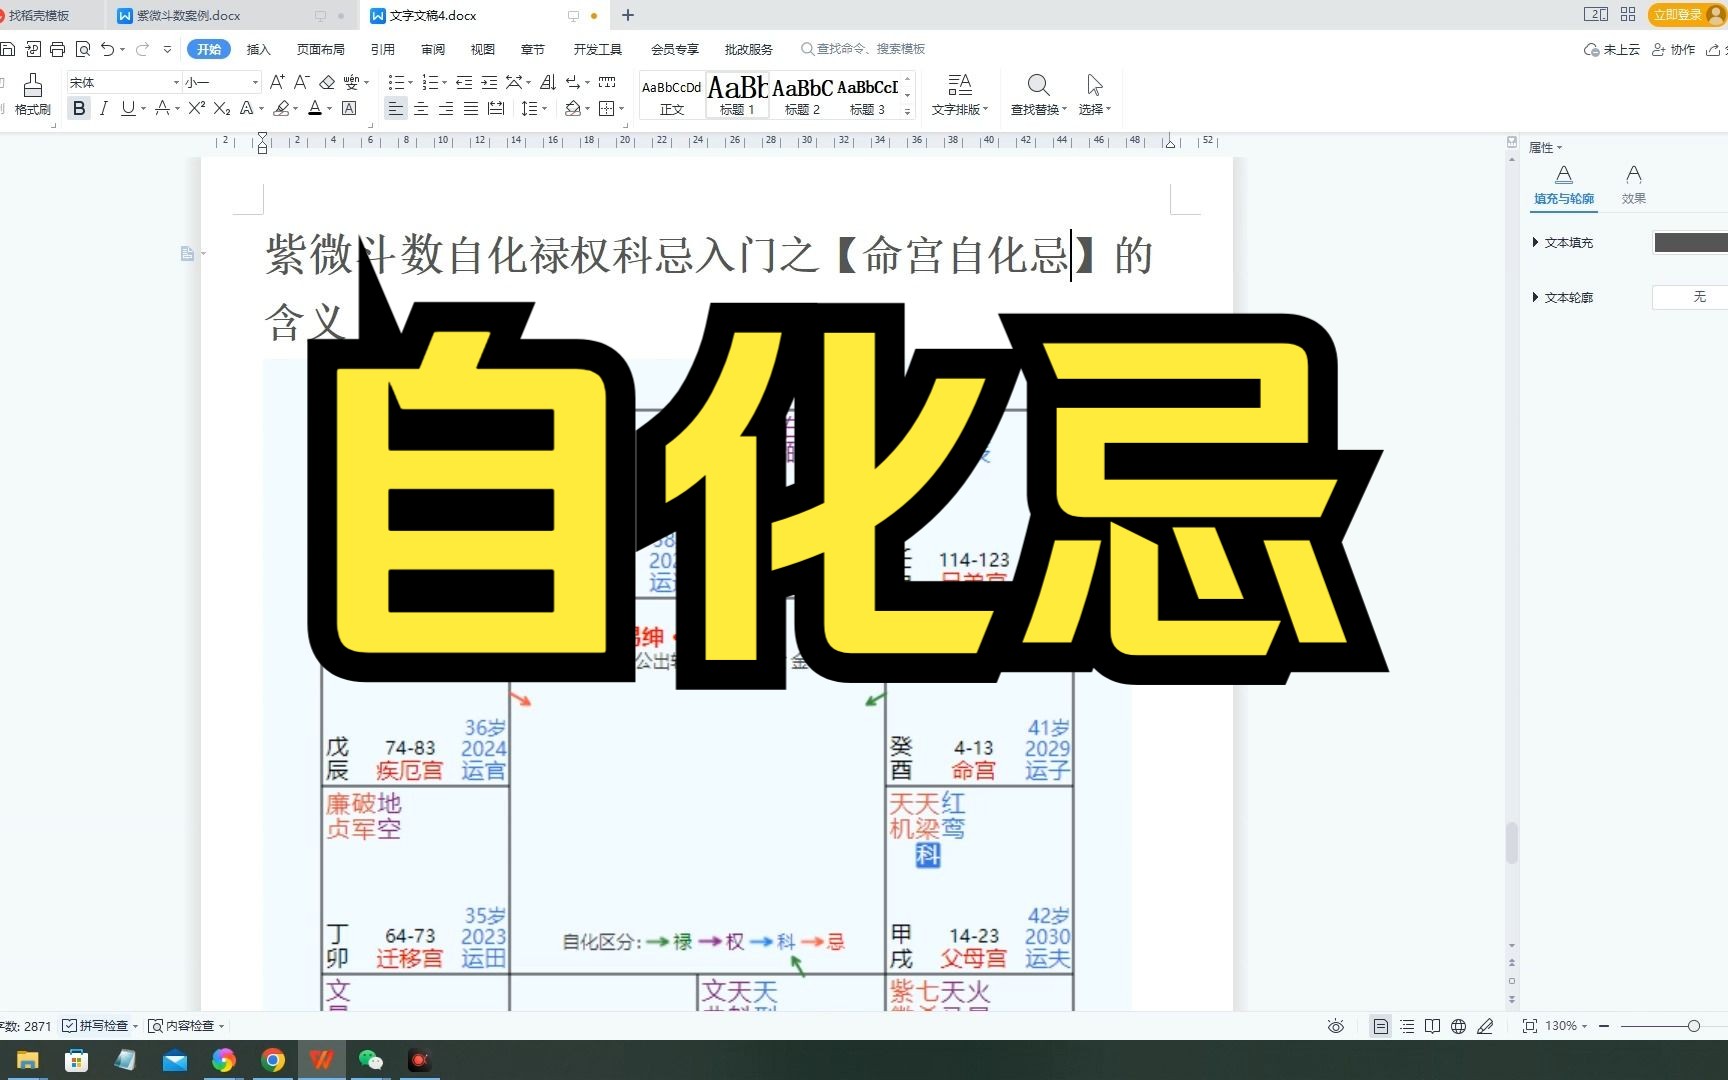Click the Collaborate (协作) button
The height and width of the screenshot is (1080, 1728).
click(1674, 49)
